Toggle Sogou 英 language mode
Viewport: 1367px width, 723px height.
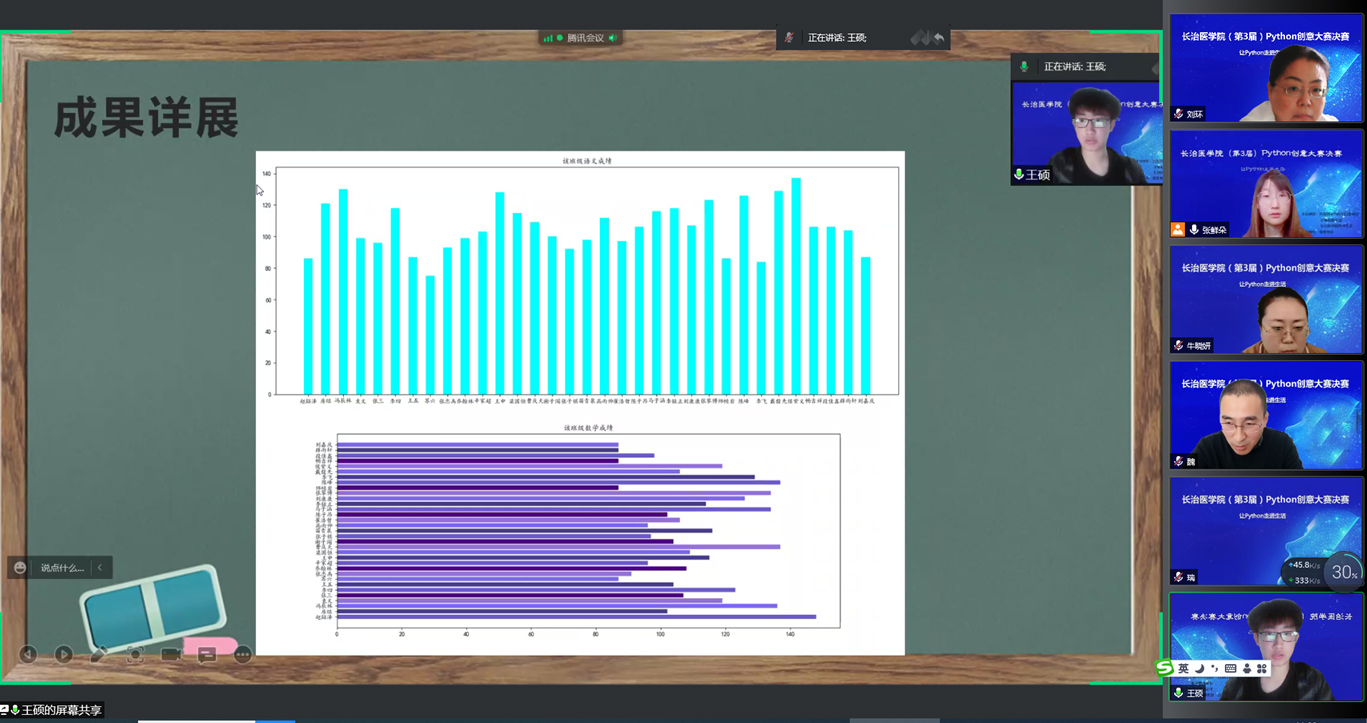tap(1183, 668)
